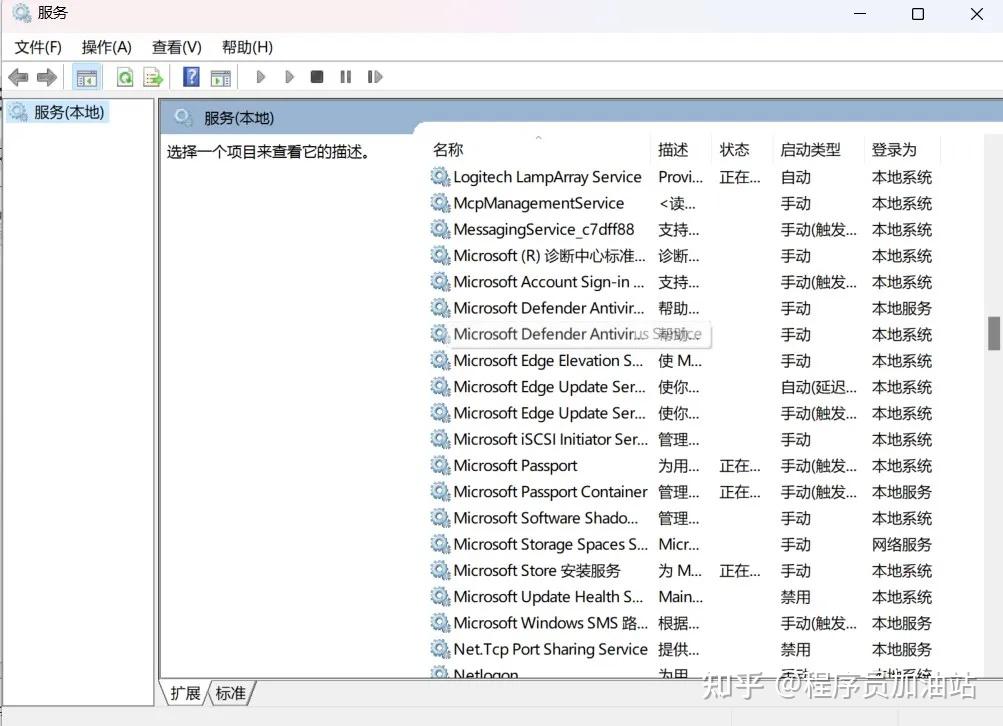The width and height of the screenshot is (1003, 726).
Task: Click 网络服务 login in Storage Spaces row
Action: pos(901,544)
